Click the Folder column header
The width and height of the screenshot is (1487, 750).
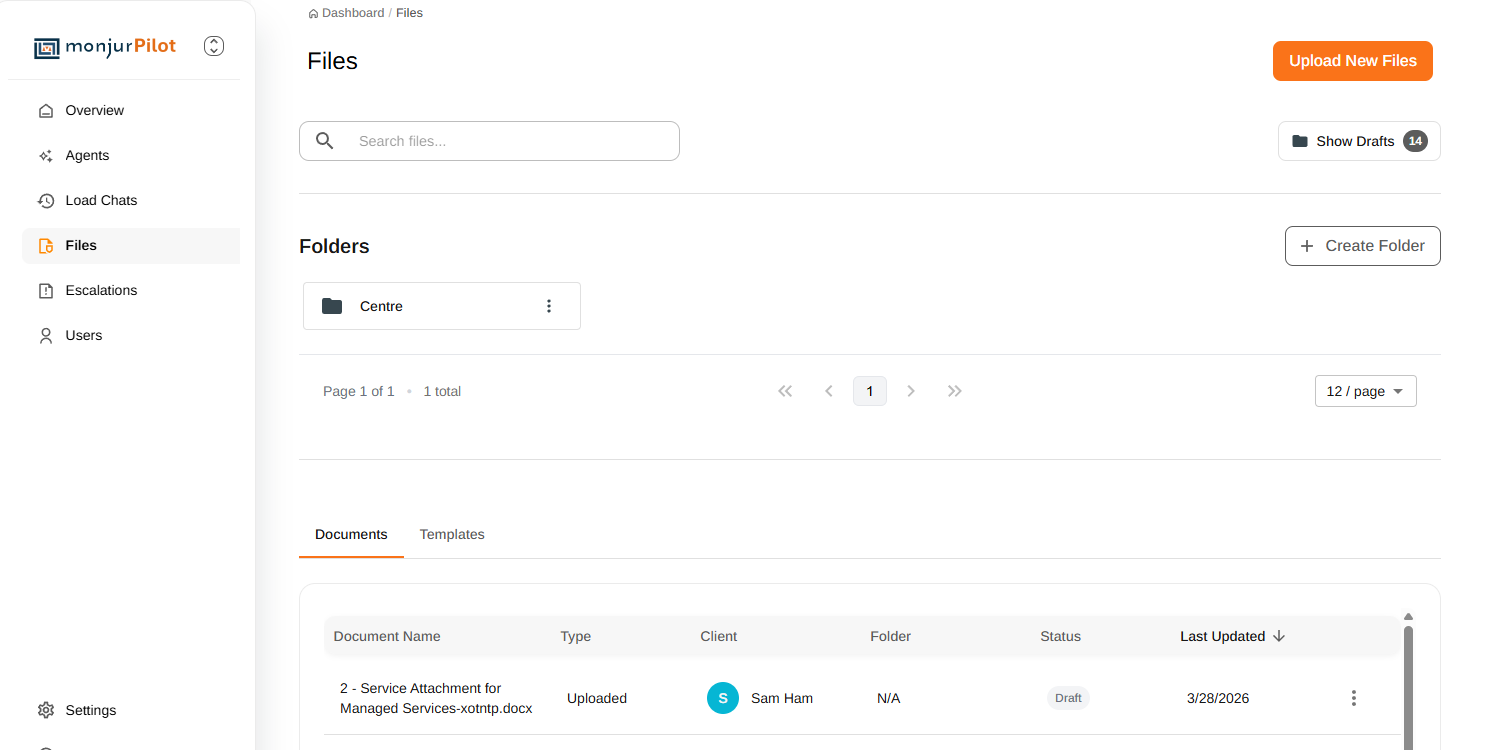(x=891, y=636)
